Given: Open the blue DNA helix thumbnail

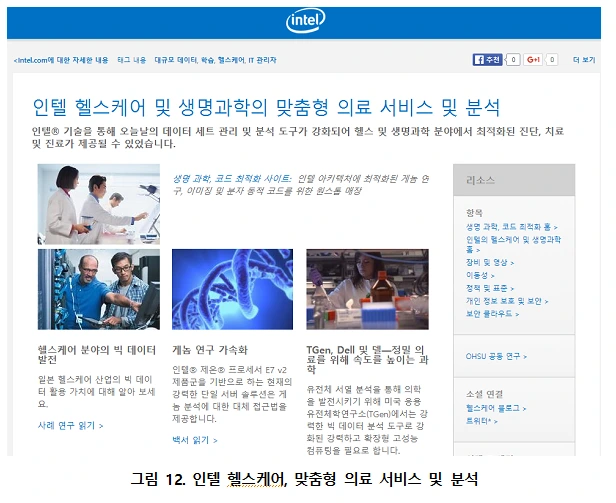Looking at the screenshot, I should point(233,289).
